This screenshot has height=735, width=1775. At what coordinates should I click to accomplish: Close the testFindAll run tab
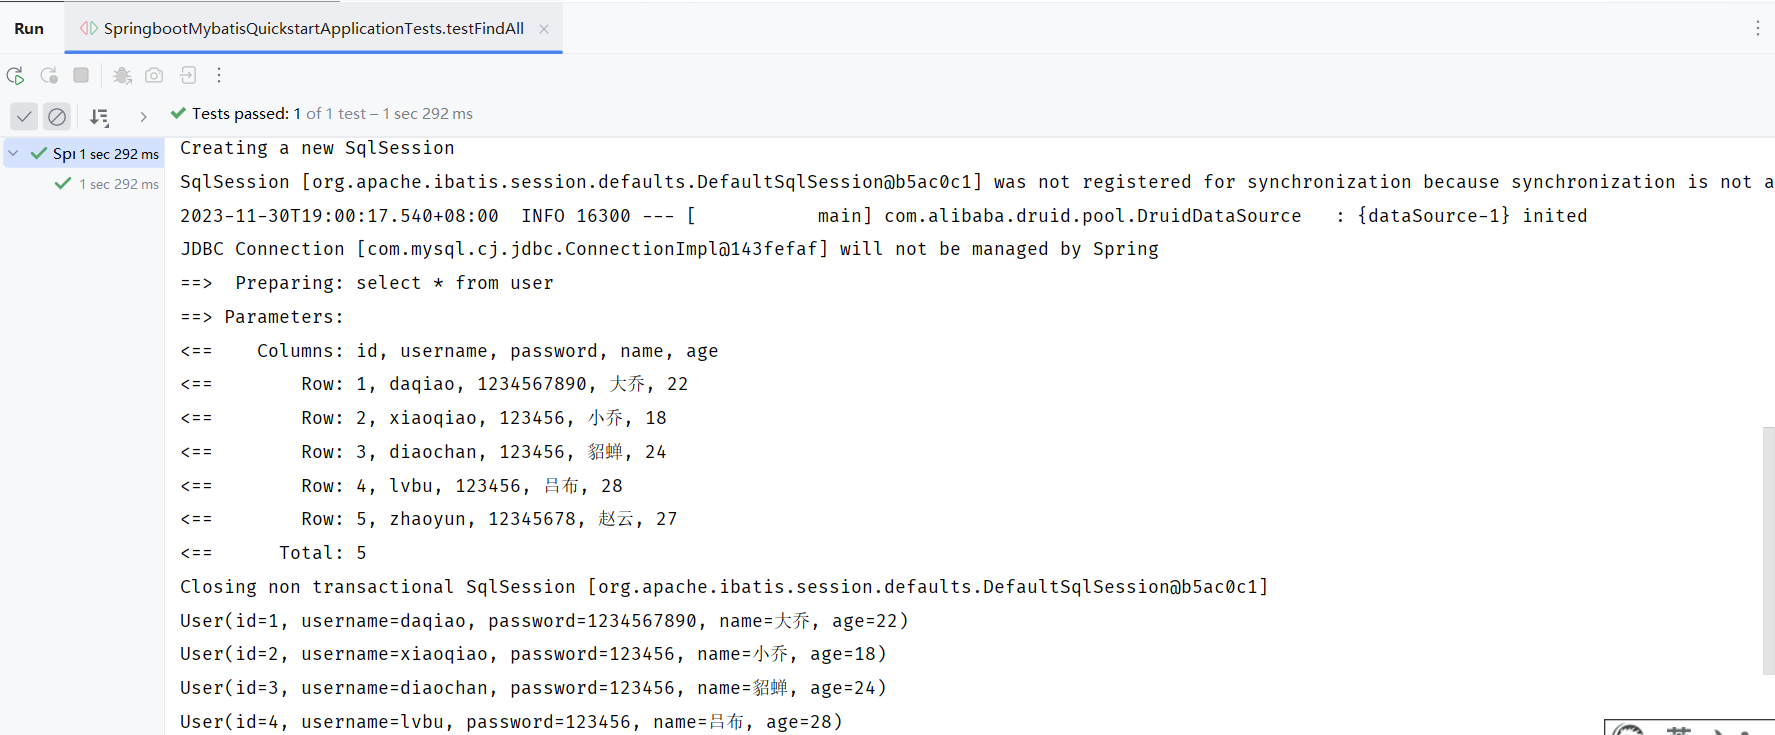(x=544, y=29)
